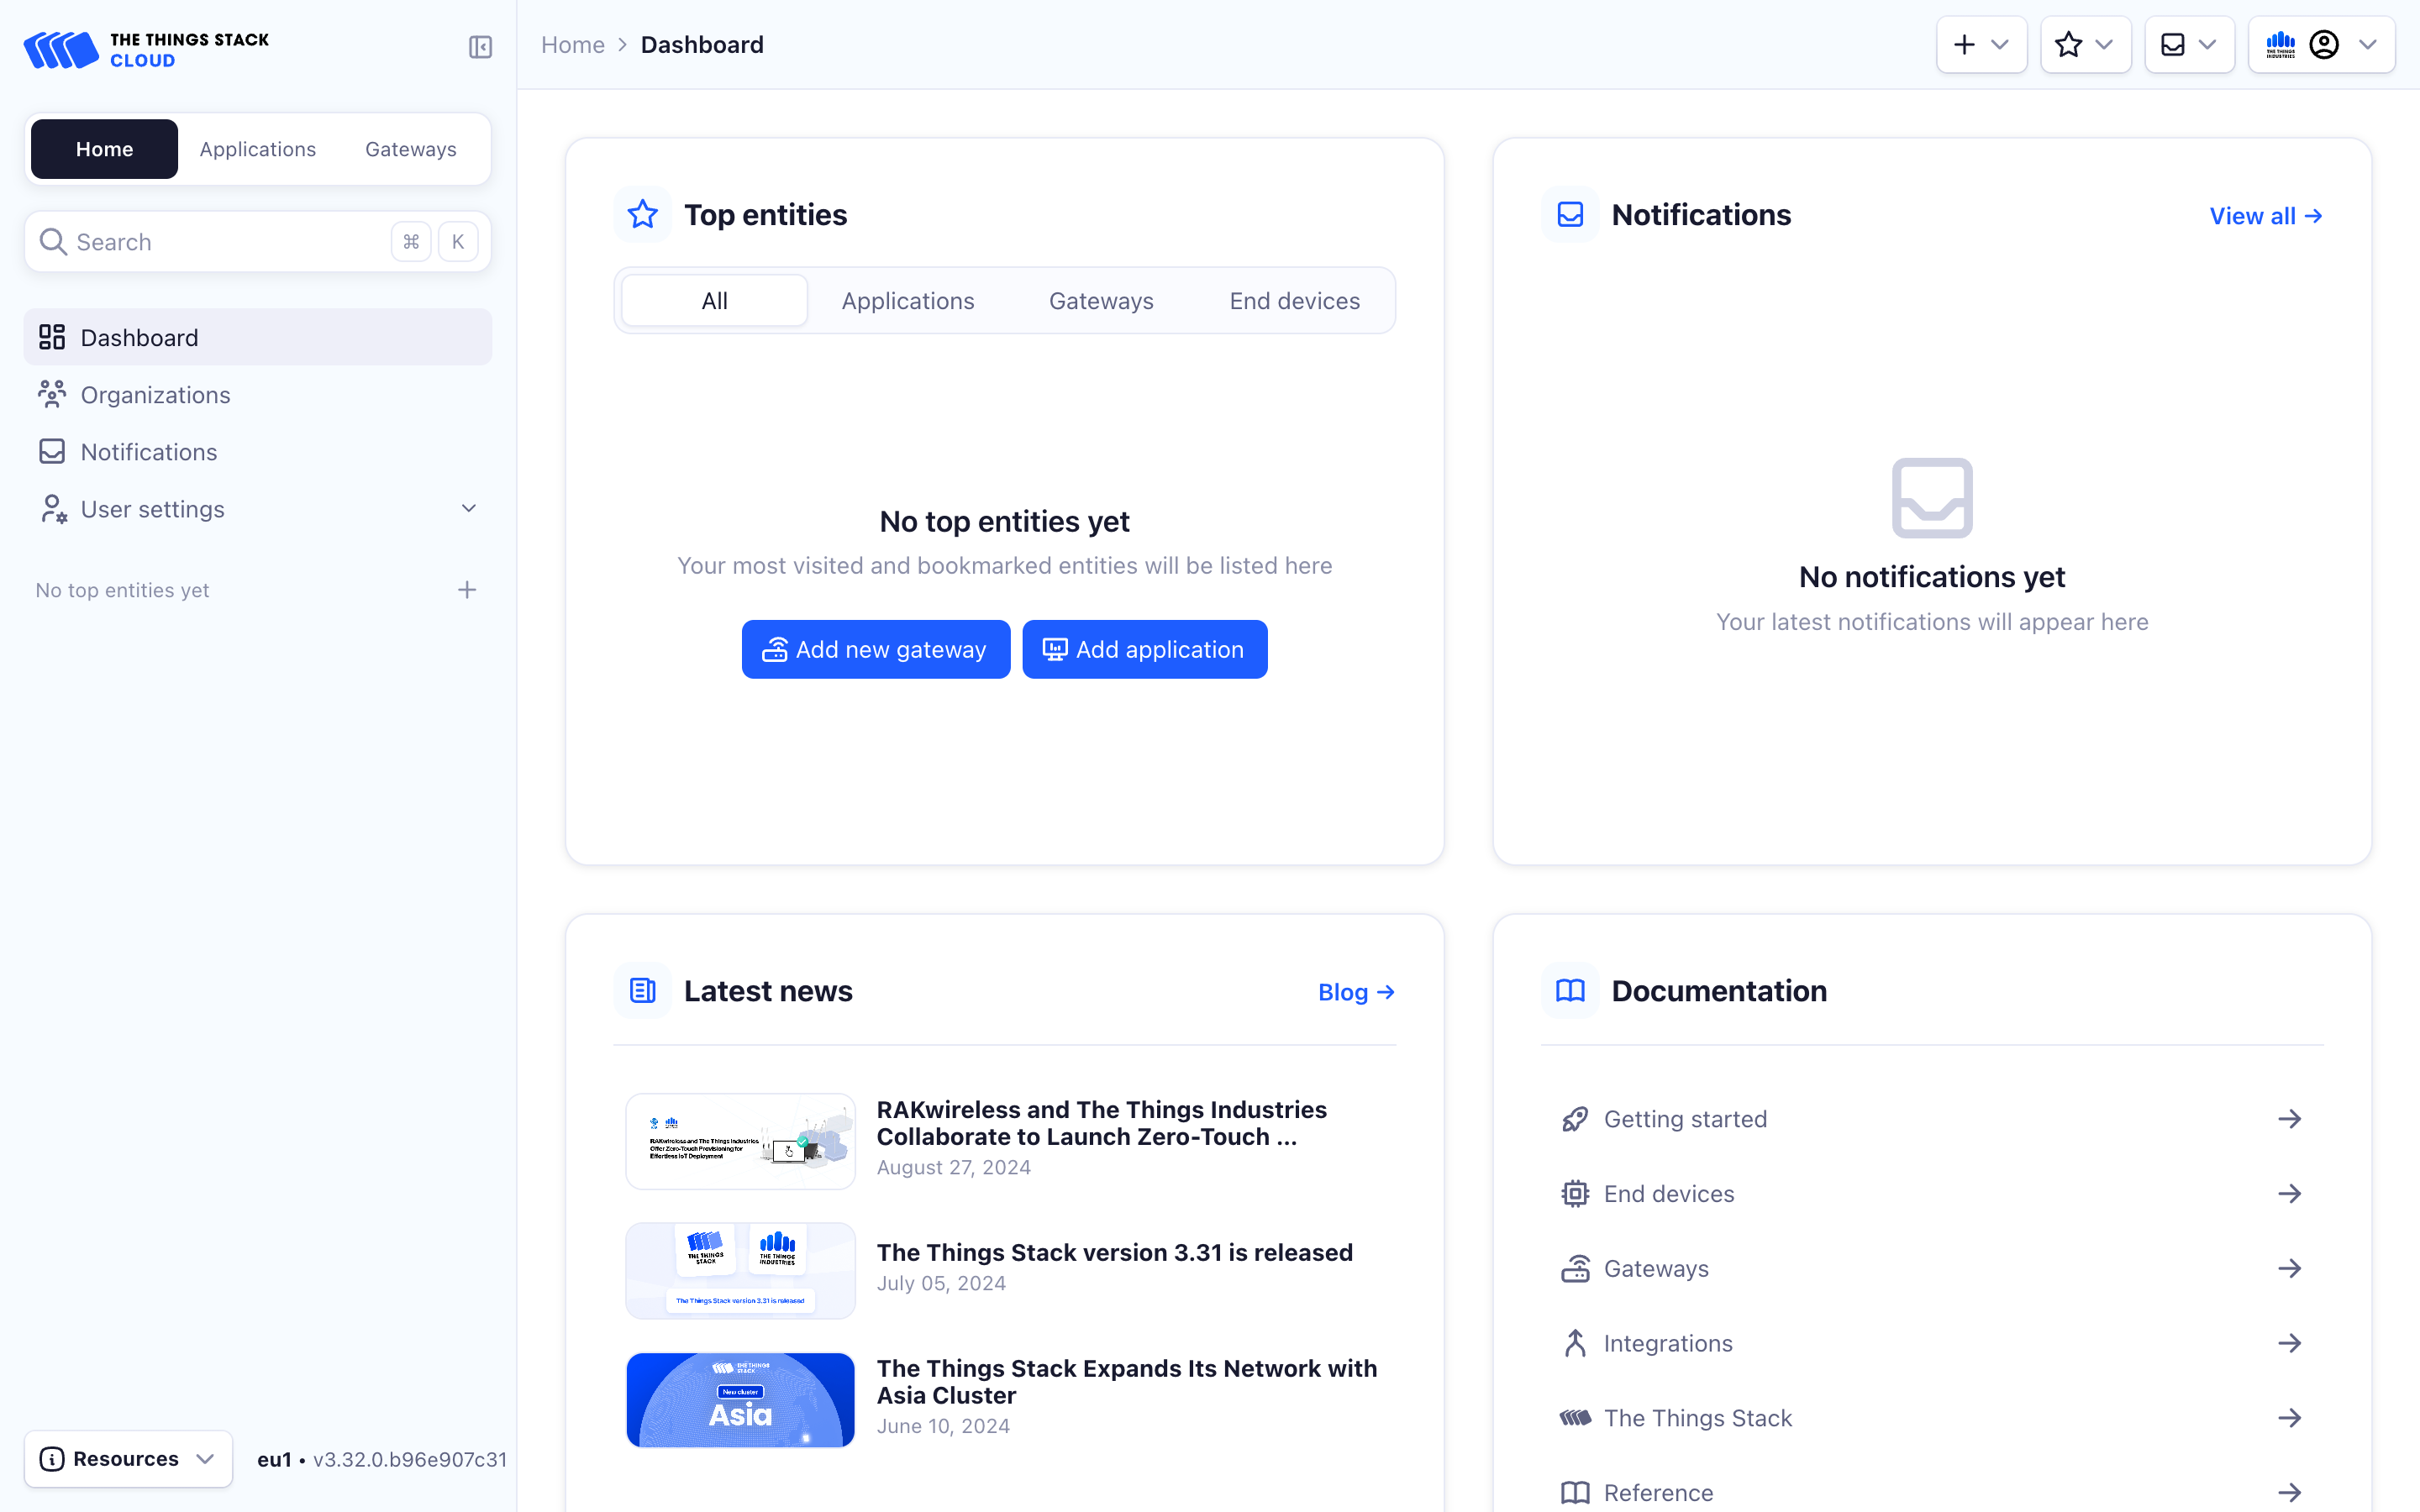Filter top entities by Gateways
The width and height of the screenshot is (2420, 1512).
click(1101, 301)
